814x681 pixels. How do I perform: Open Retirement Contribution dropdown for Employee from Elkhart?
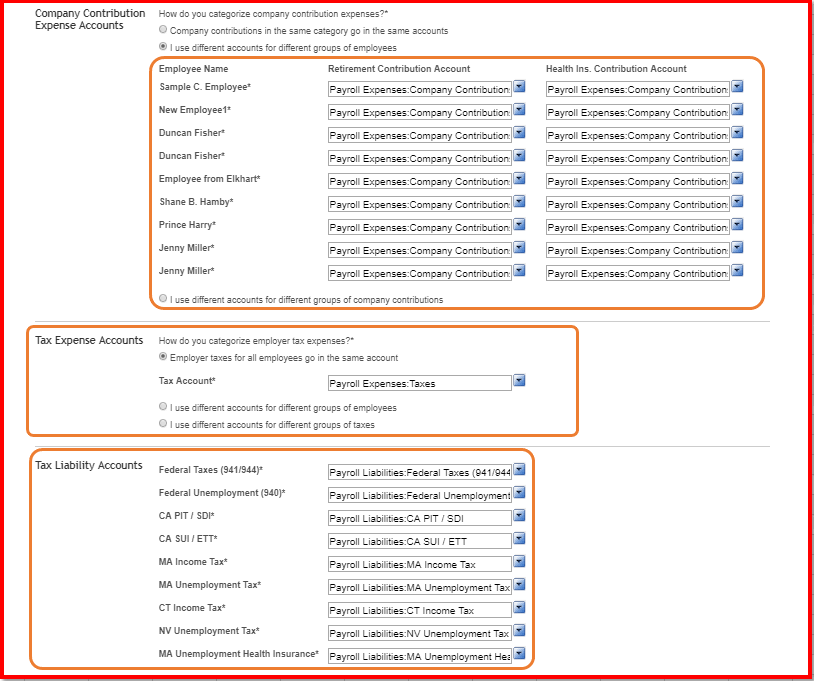tap(519, 181)
